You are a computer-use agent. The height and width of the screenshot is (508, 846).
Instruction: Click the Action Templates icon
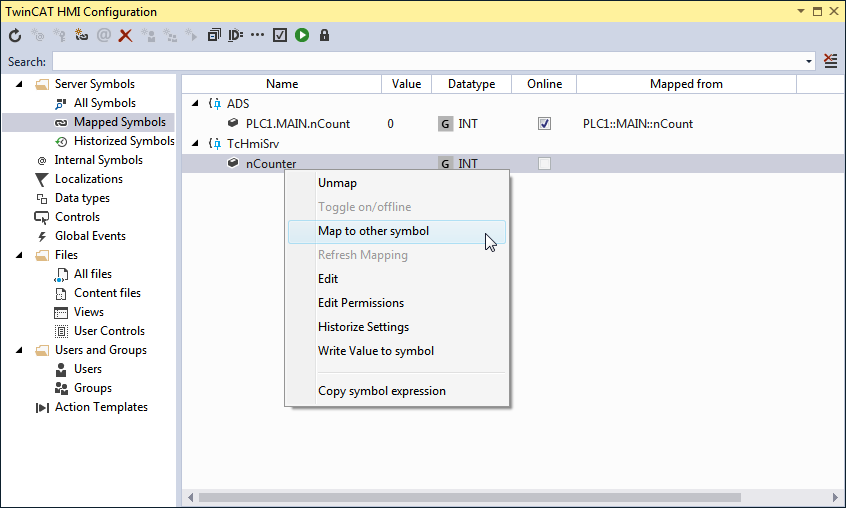(42, 408)
